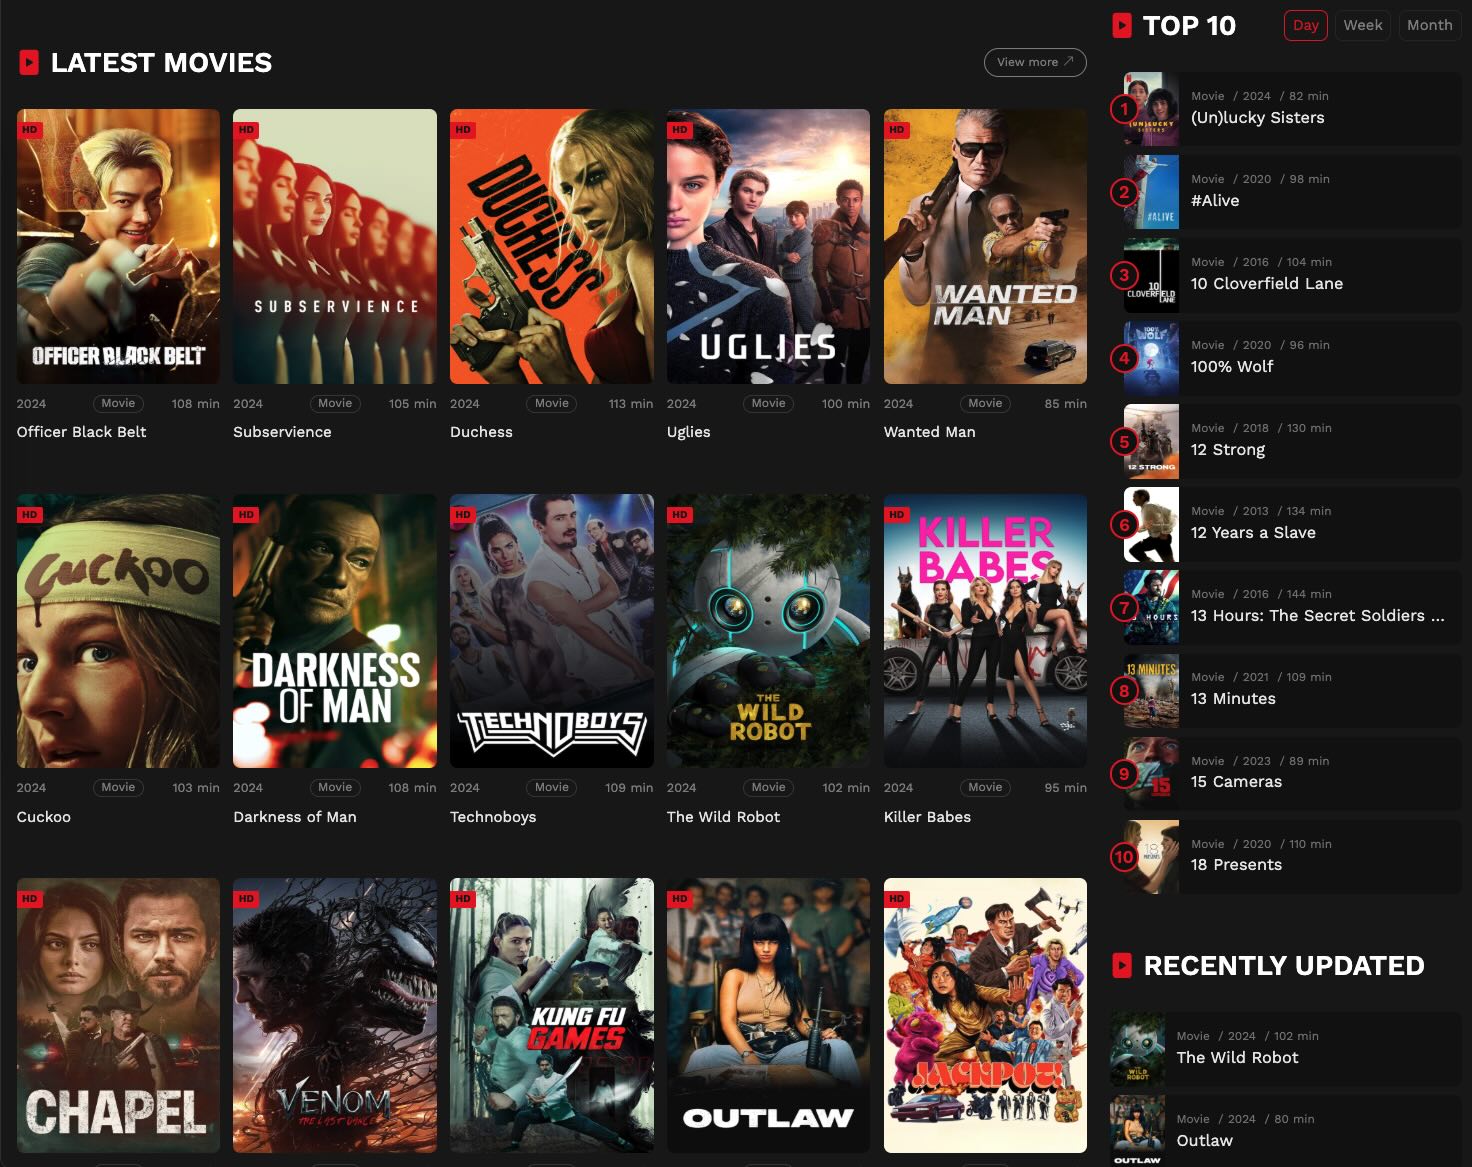The image size is (1472, 1167).
Task: Click the red play icon beside TOP 10
Action: click(1122, 26)
